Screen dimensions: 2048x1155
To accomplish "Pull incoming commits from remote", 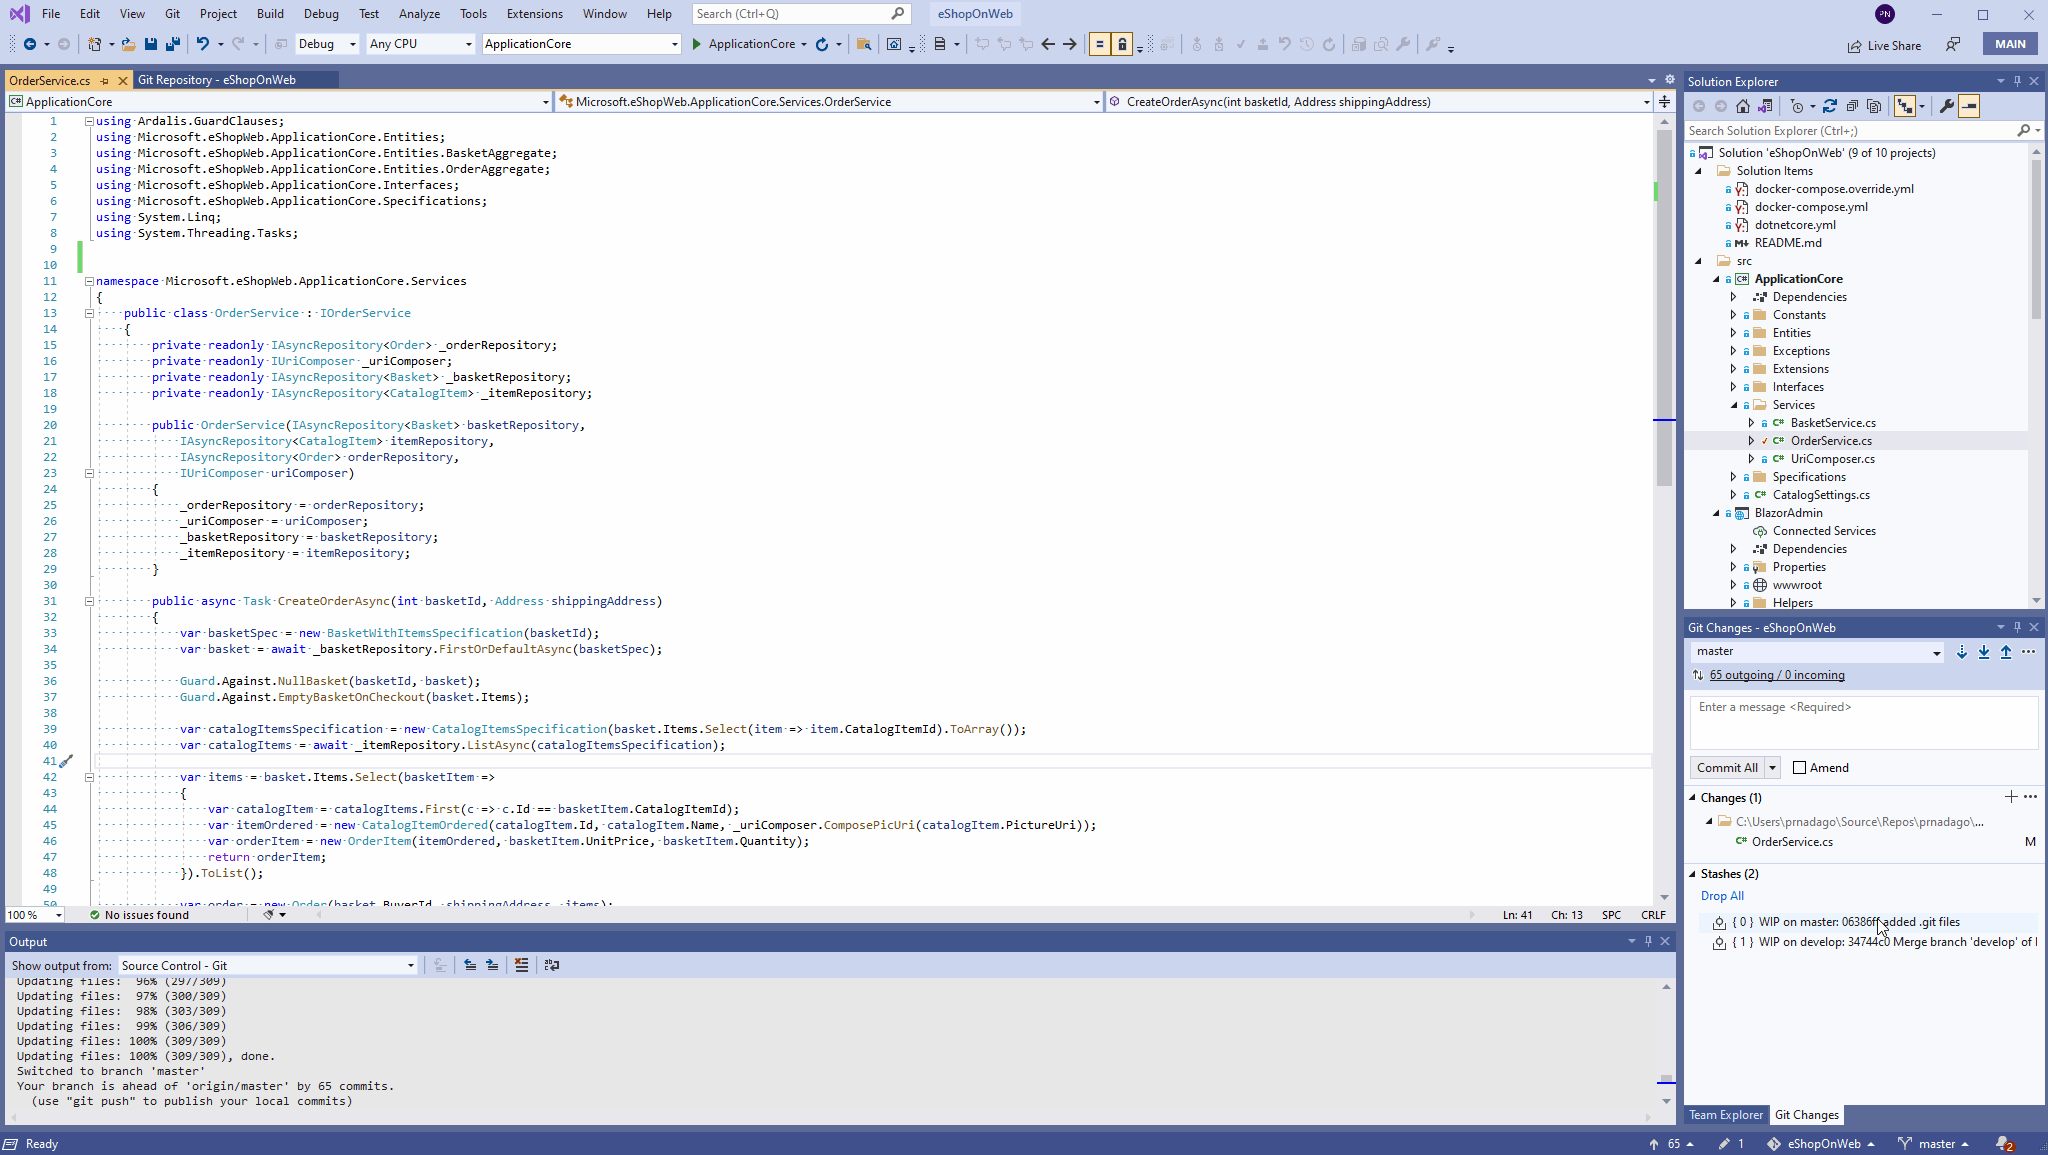I will (x=1983, y=652).
